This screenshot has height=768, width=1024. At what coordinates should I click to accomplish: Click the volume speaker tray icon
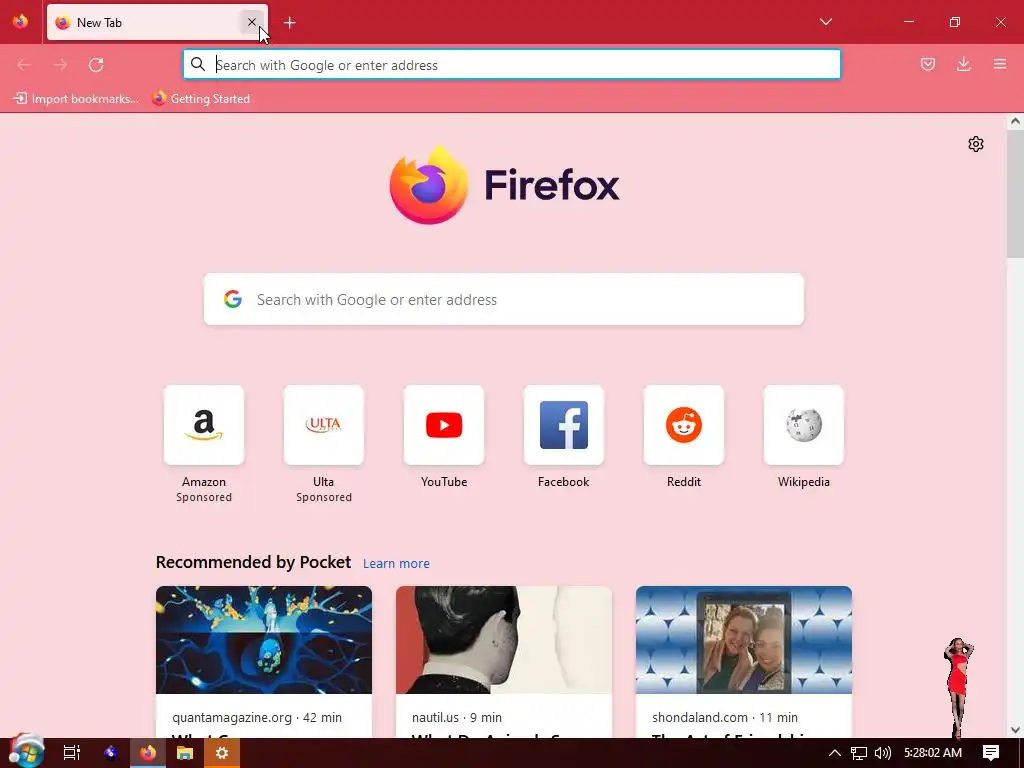[x=883, y=753]
